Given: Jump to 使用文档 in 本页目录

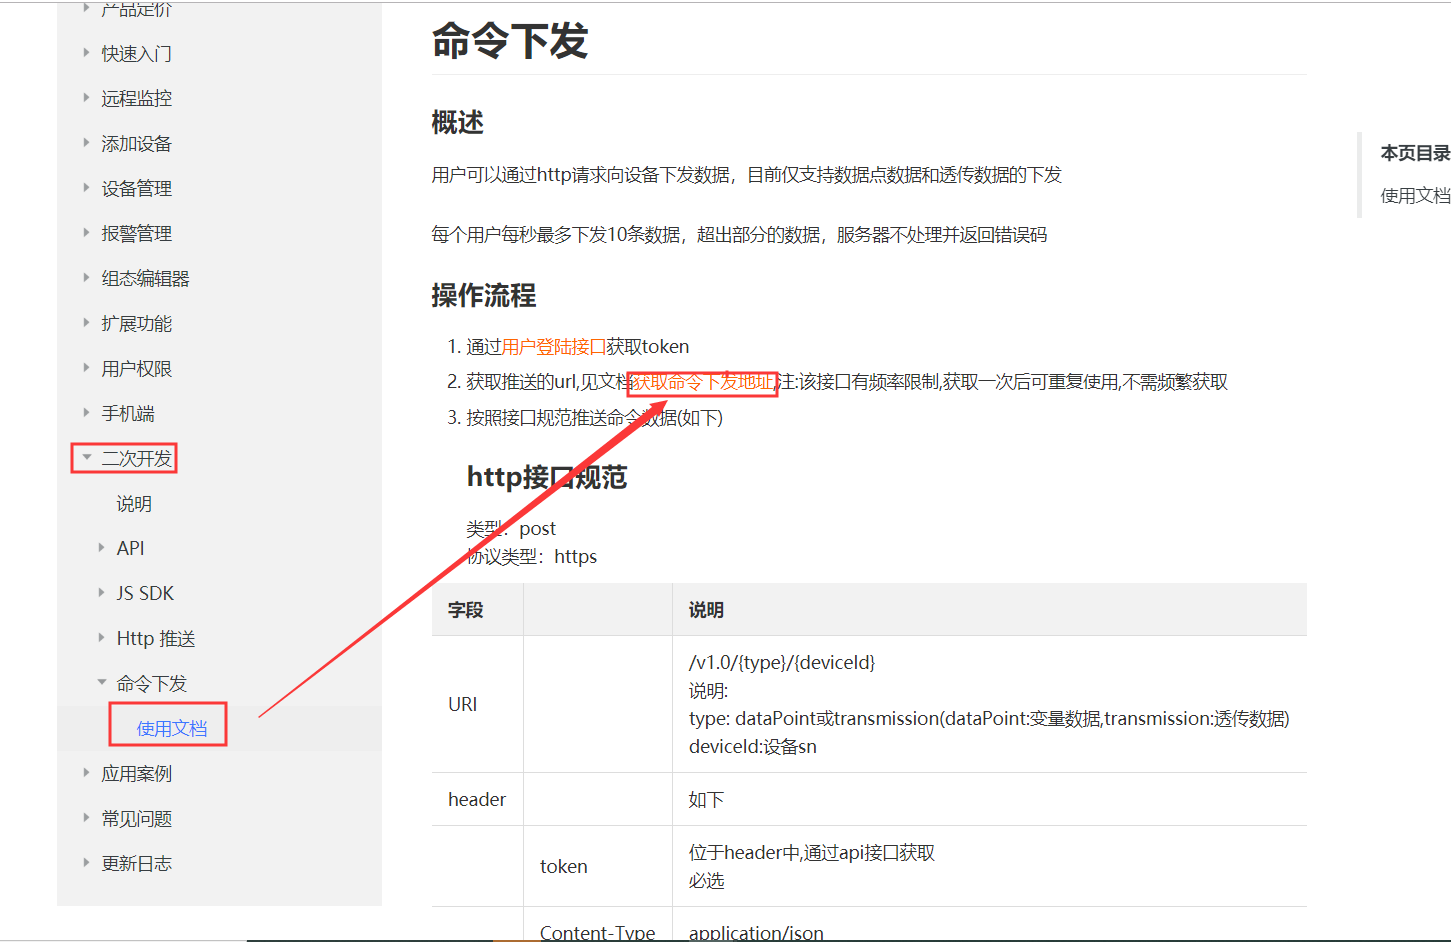Looking at the screenshot, I should 1414,195.
